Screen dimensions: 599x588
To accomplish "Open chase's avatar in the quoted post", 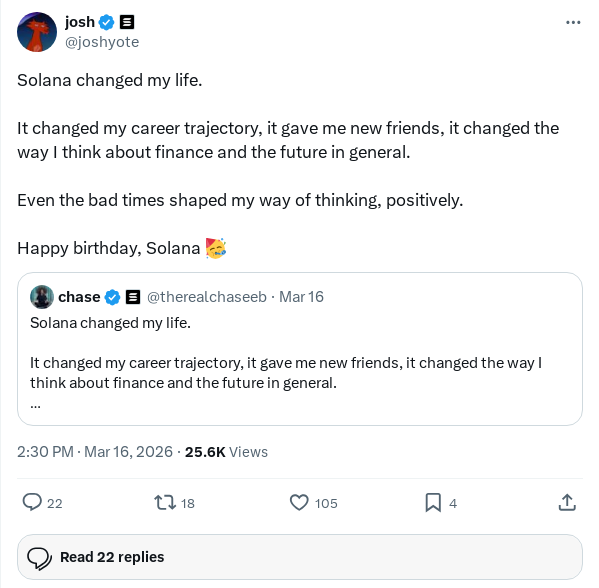I will click(42, 297).
